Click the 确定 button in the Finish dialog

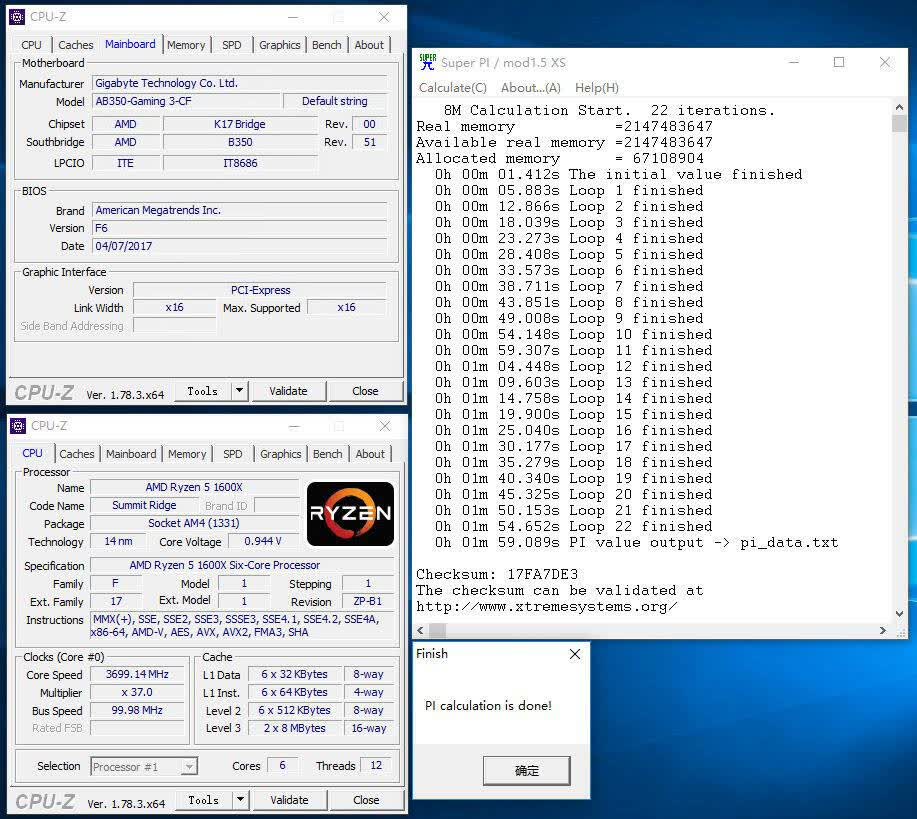[526, 771]
